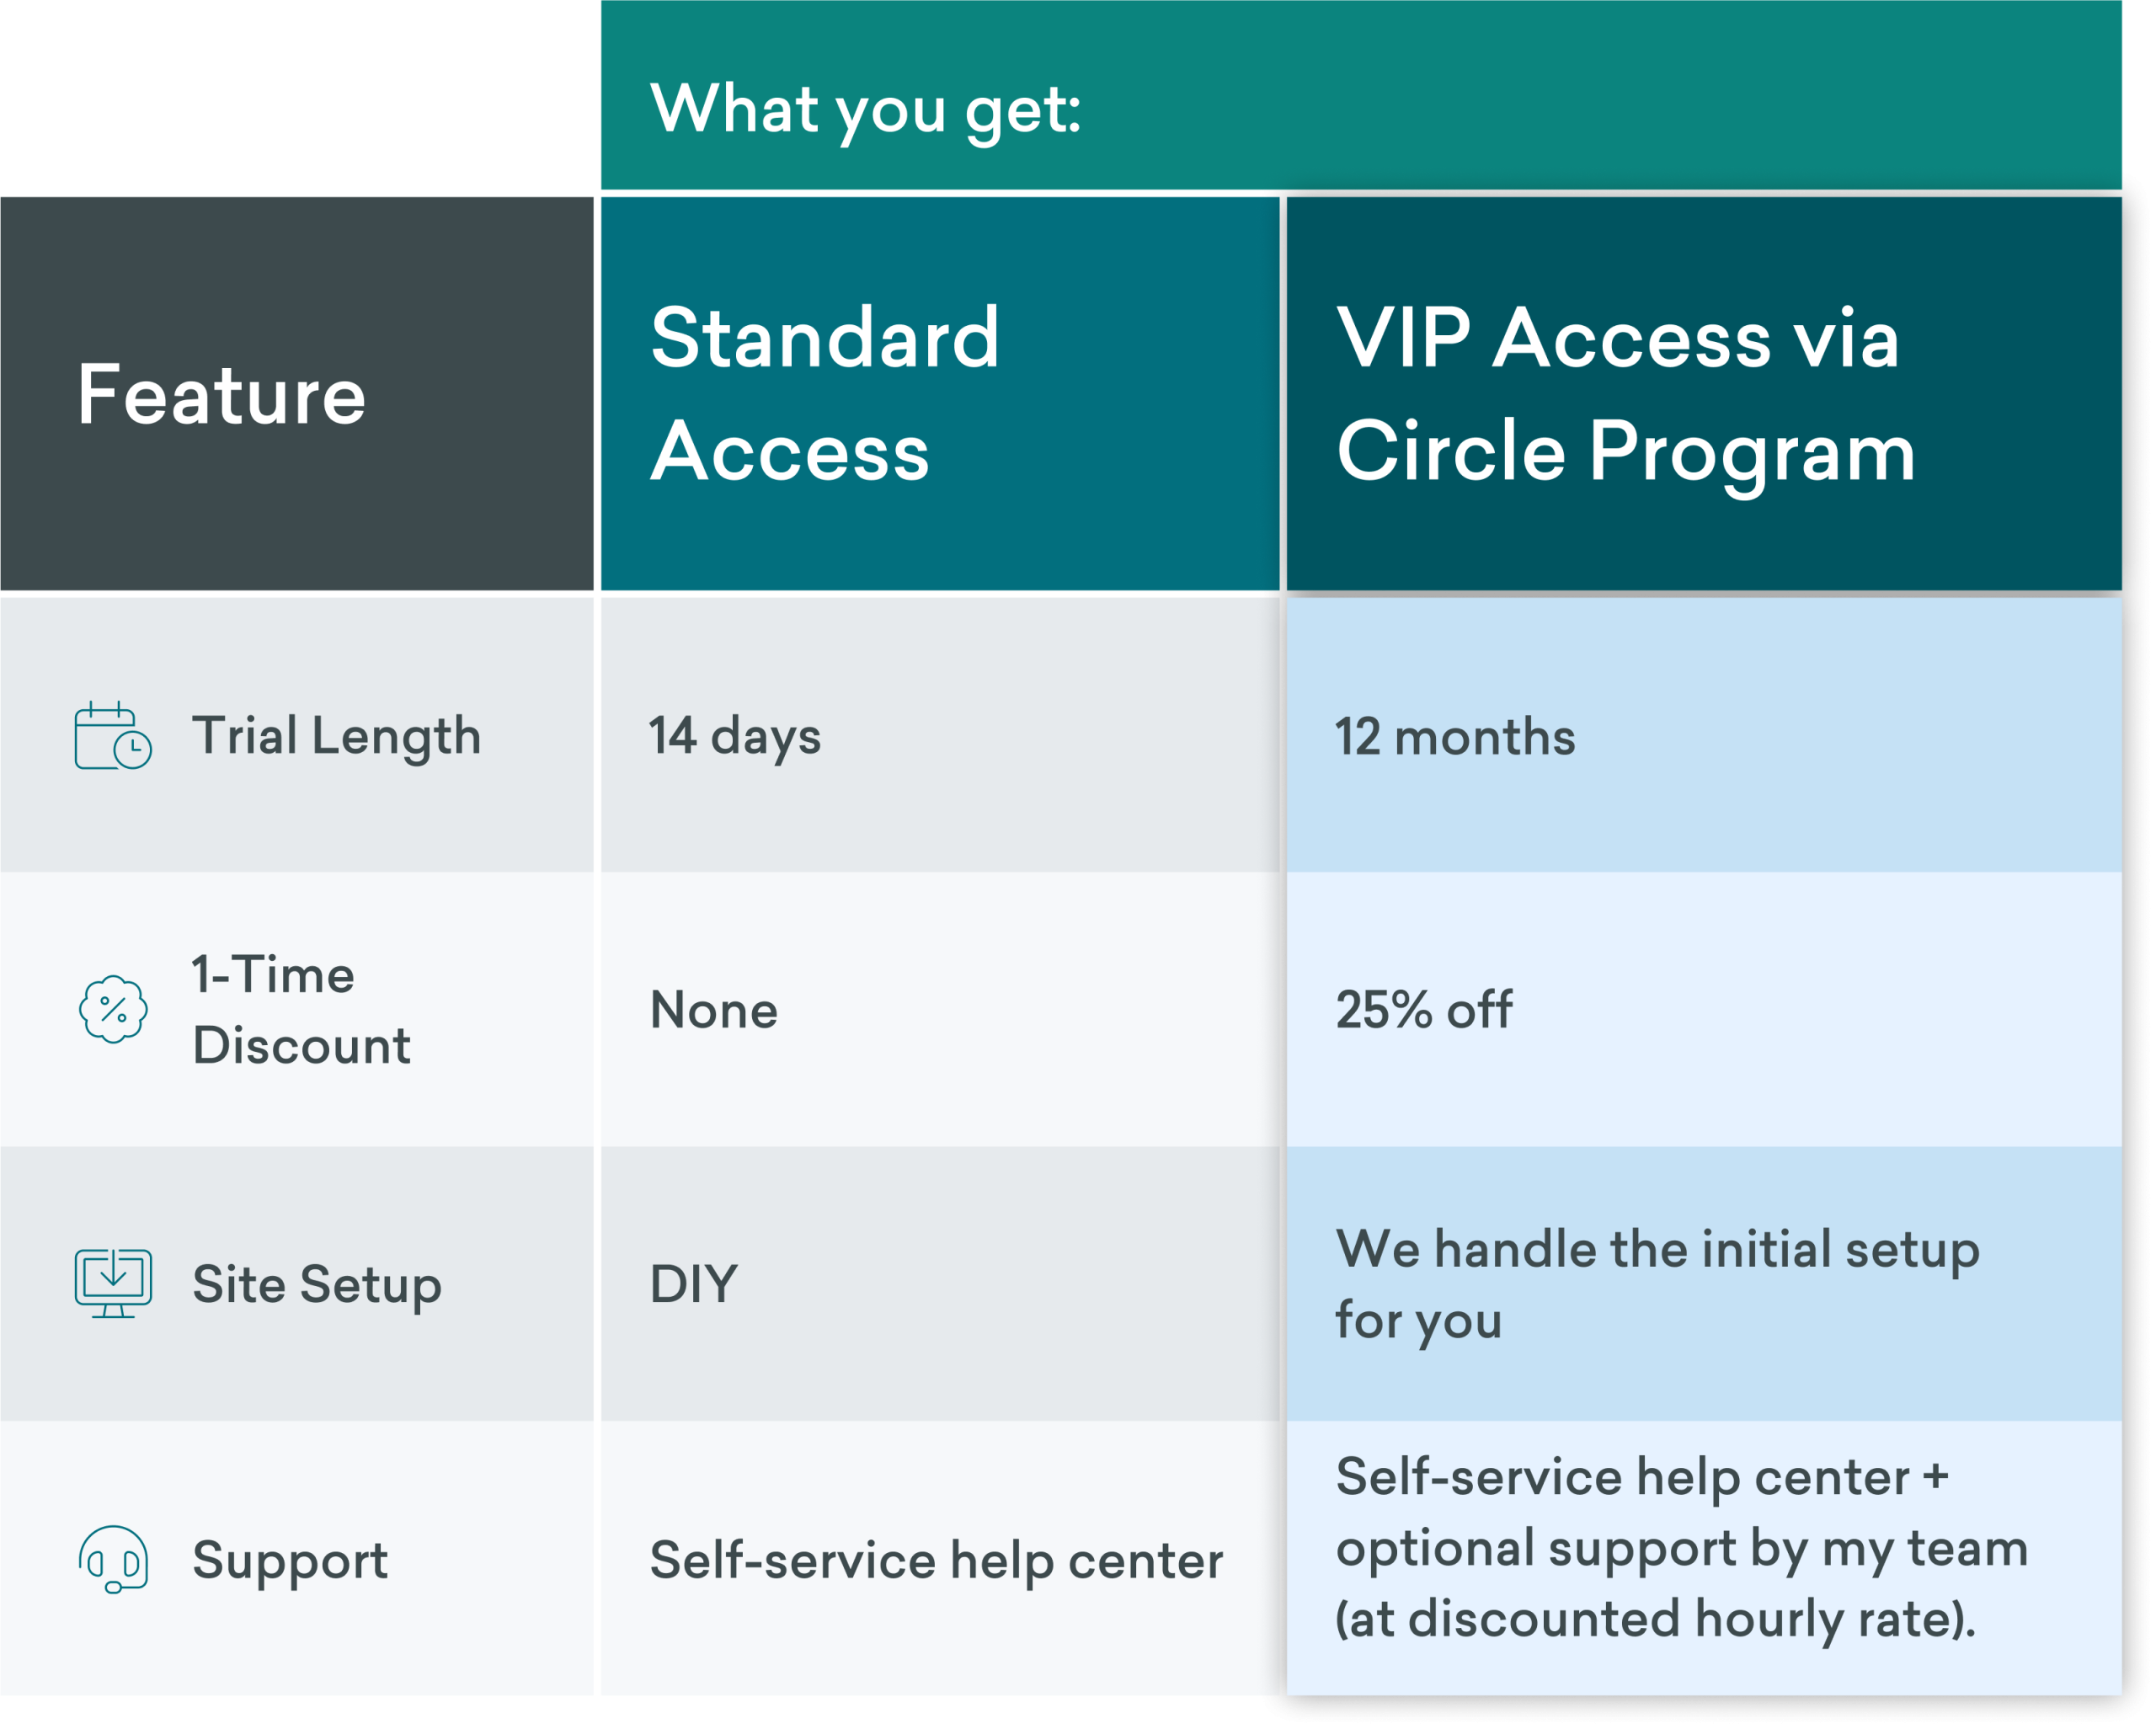Select the Standard Access column header

tap(825, 394)
